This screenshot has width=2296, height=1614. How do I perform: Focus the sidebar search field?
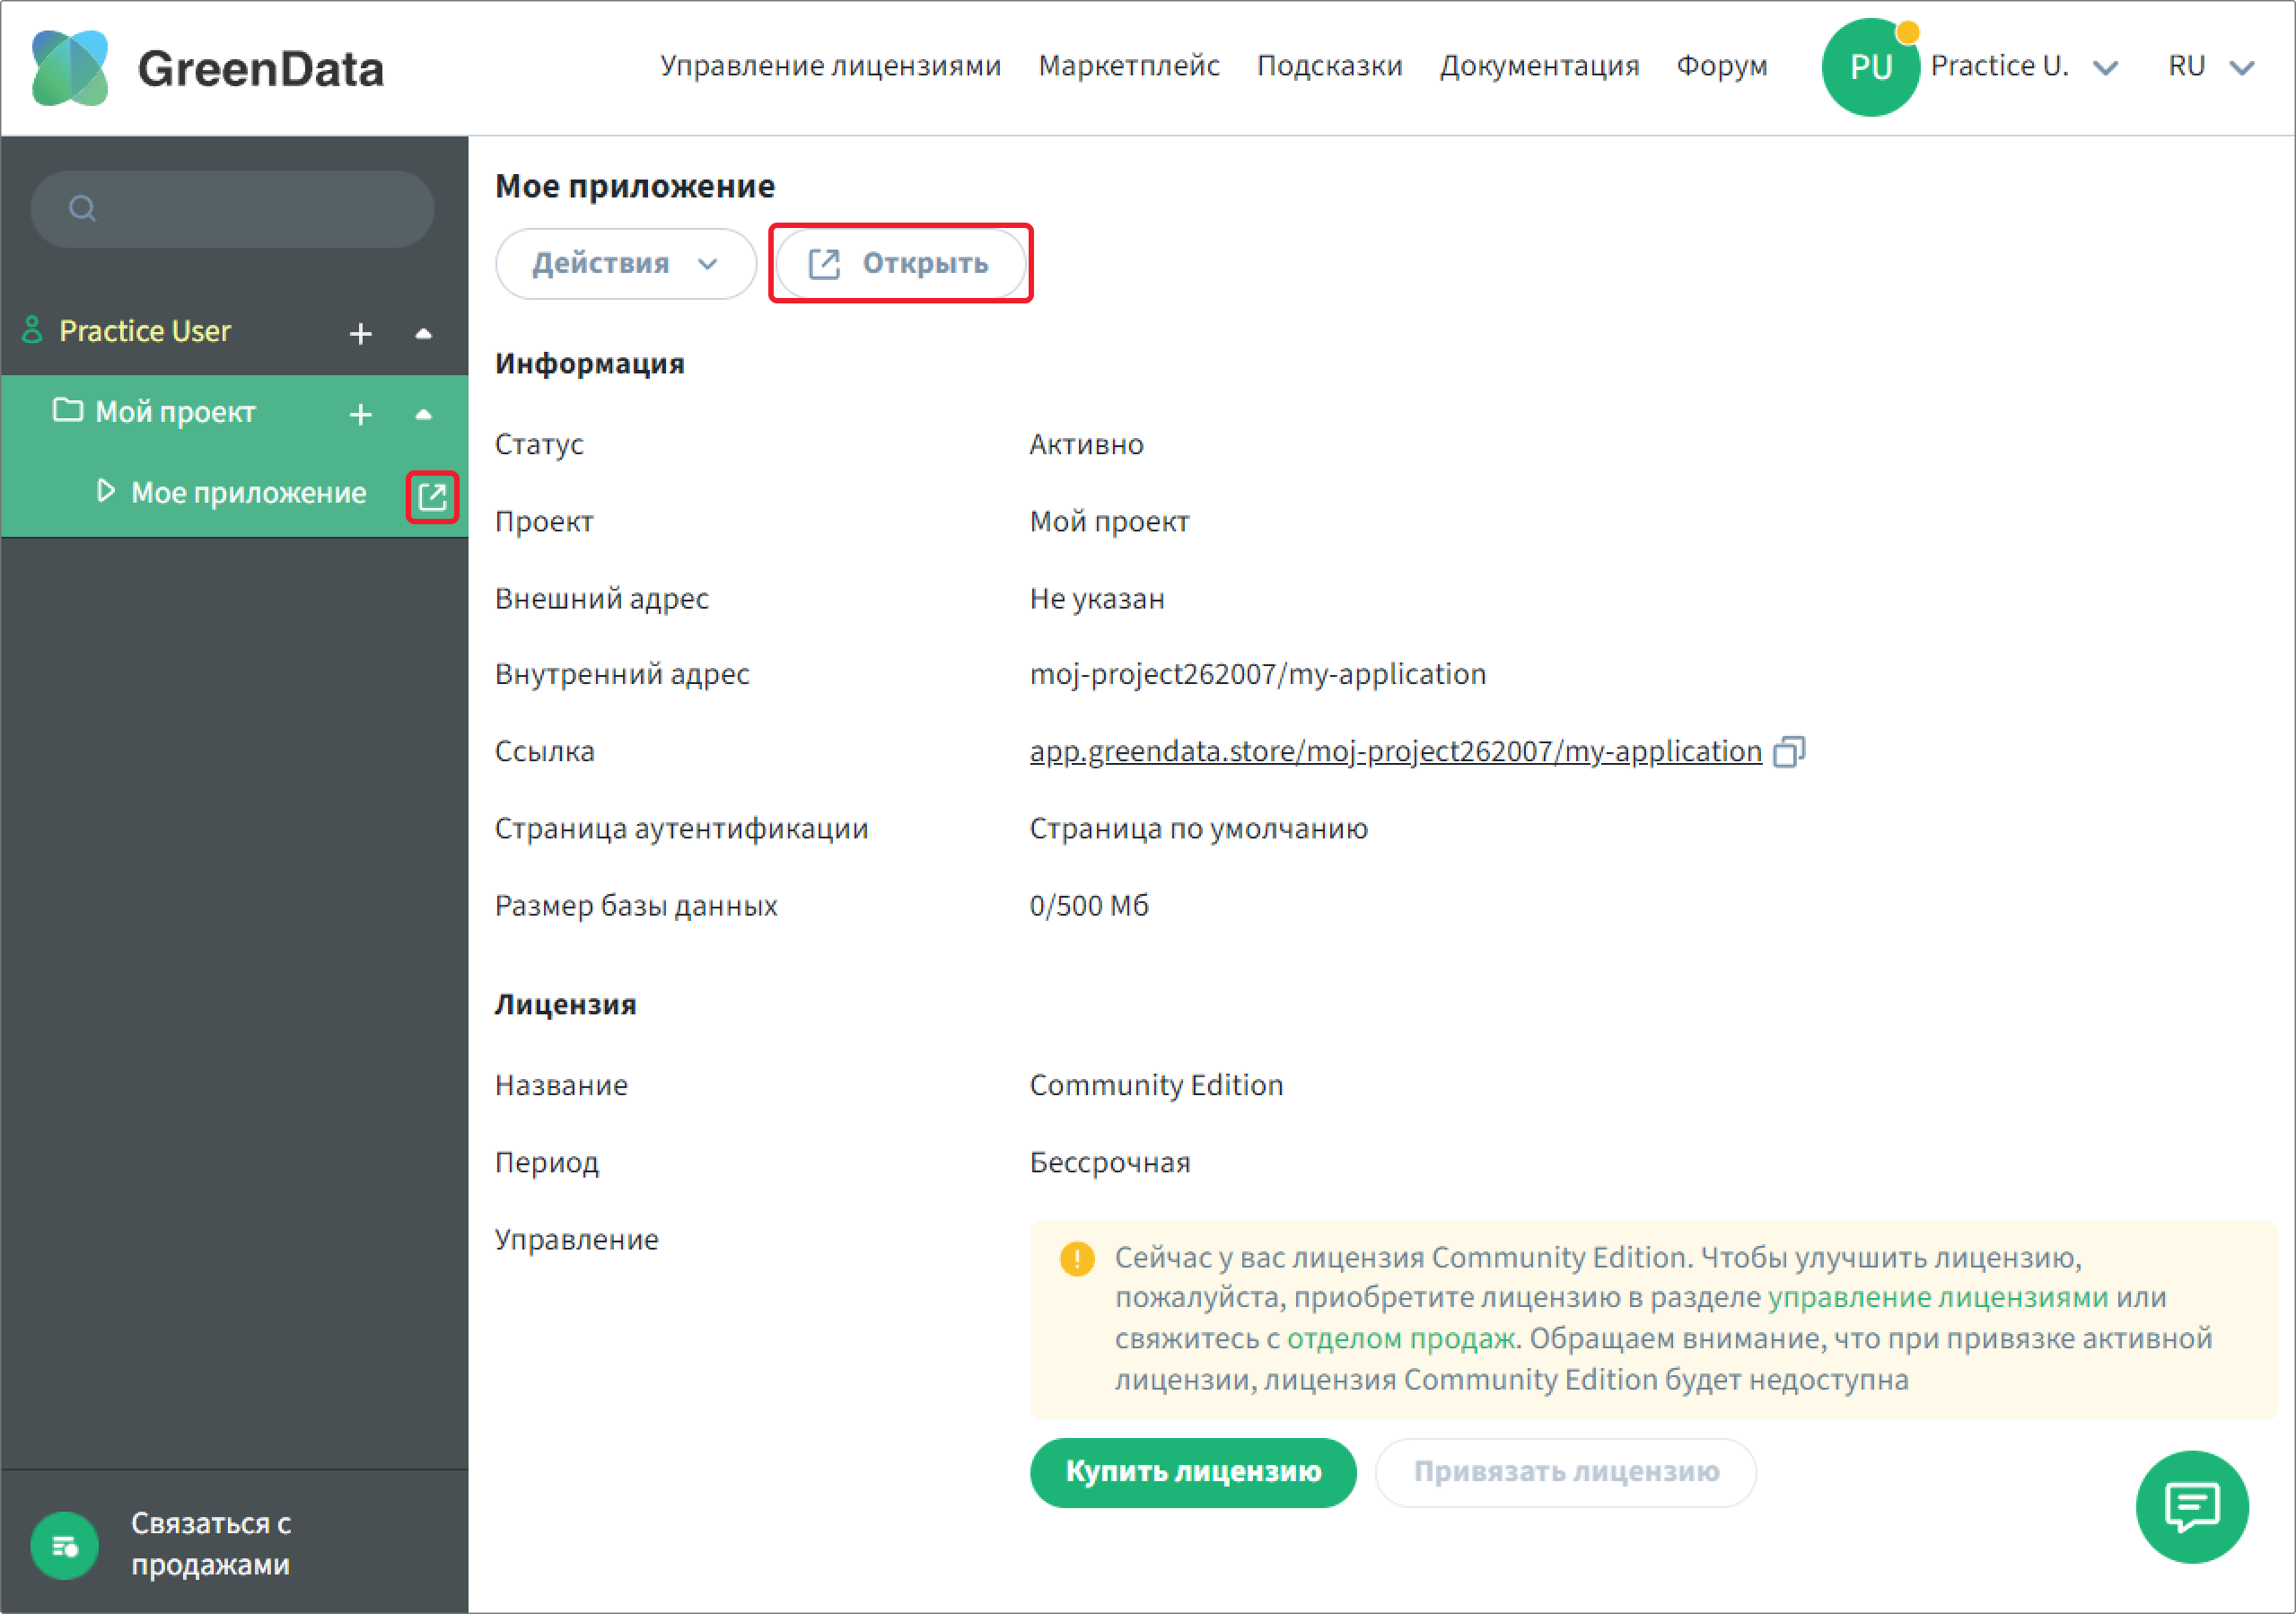233,208
